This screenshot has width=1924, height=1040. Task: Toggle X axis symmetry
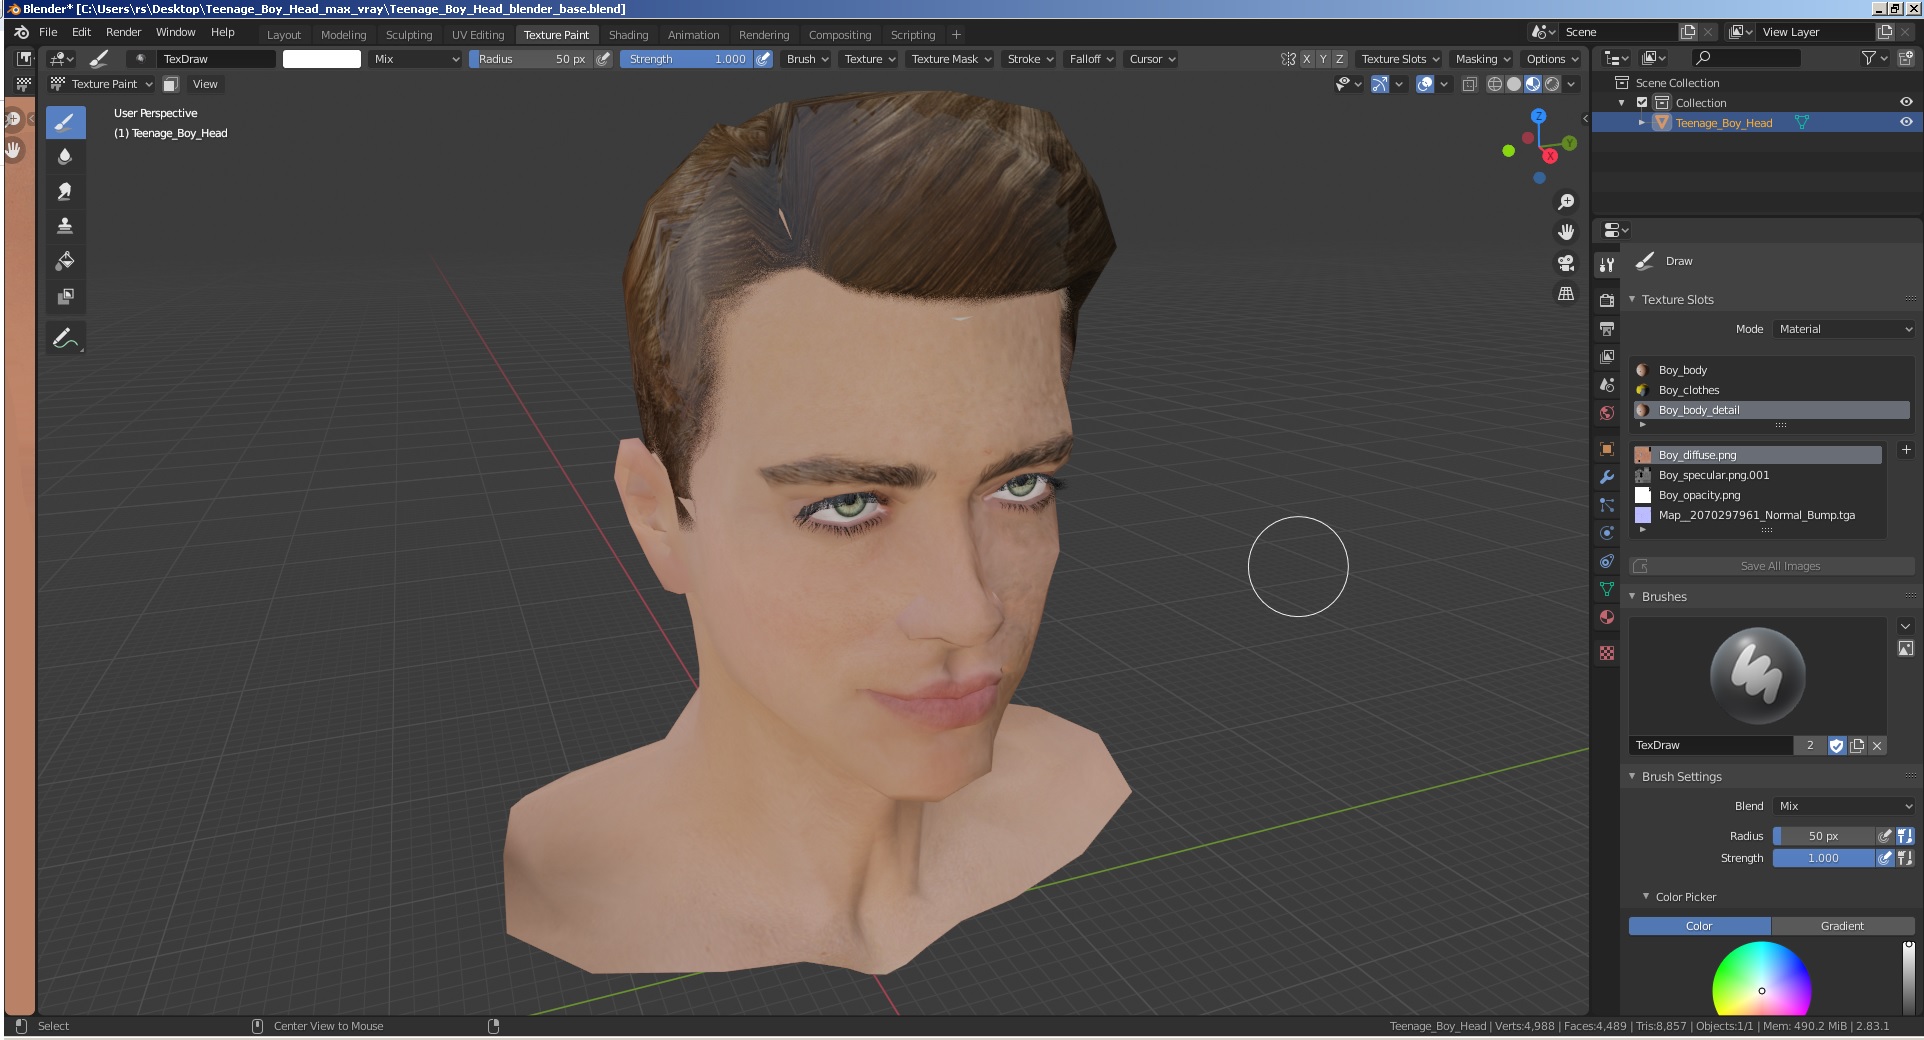(1306, 59)
